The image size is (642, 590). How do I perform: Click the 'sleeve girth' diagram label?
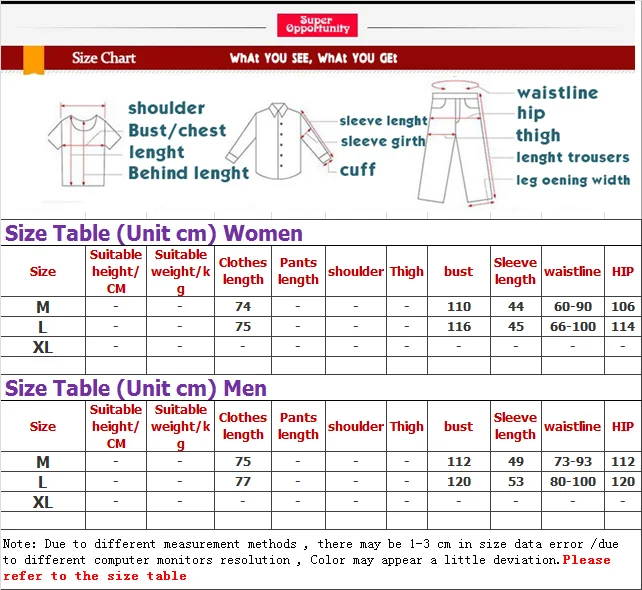[383, 141]
